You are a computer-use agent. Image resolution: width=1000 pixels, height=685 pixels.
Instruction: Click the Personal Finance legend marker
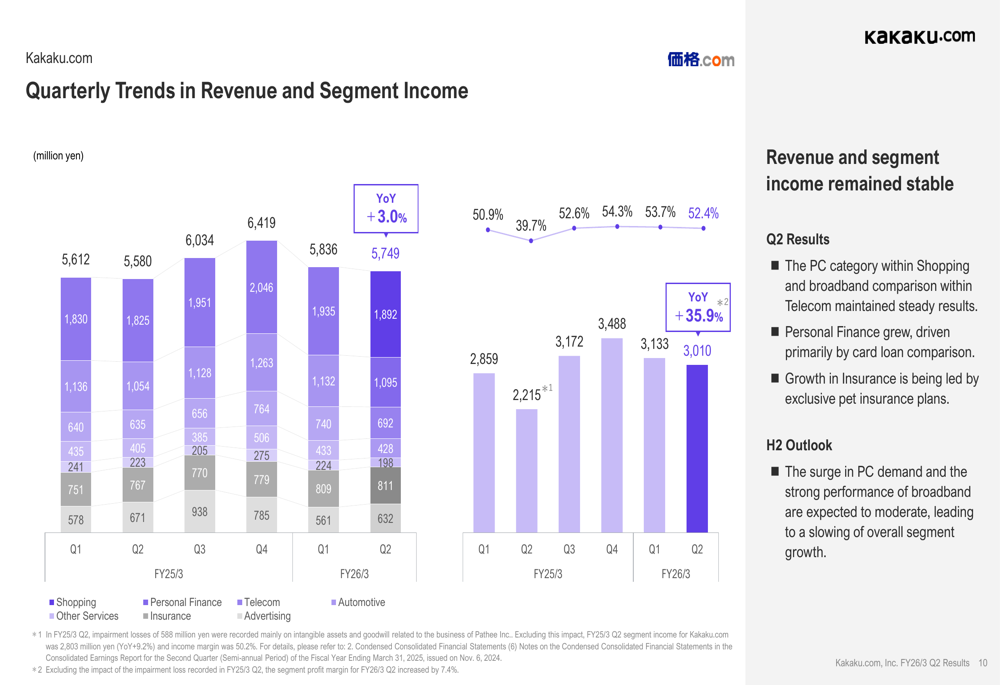tap(146, 603)
